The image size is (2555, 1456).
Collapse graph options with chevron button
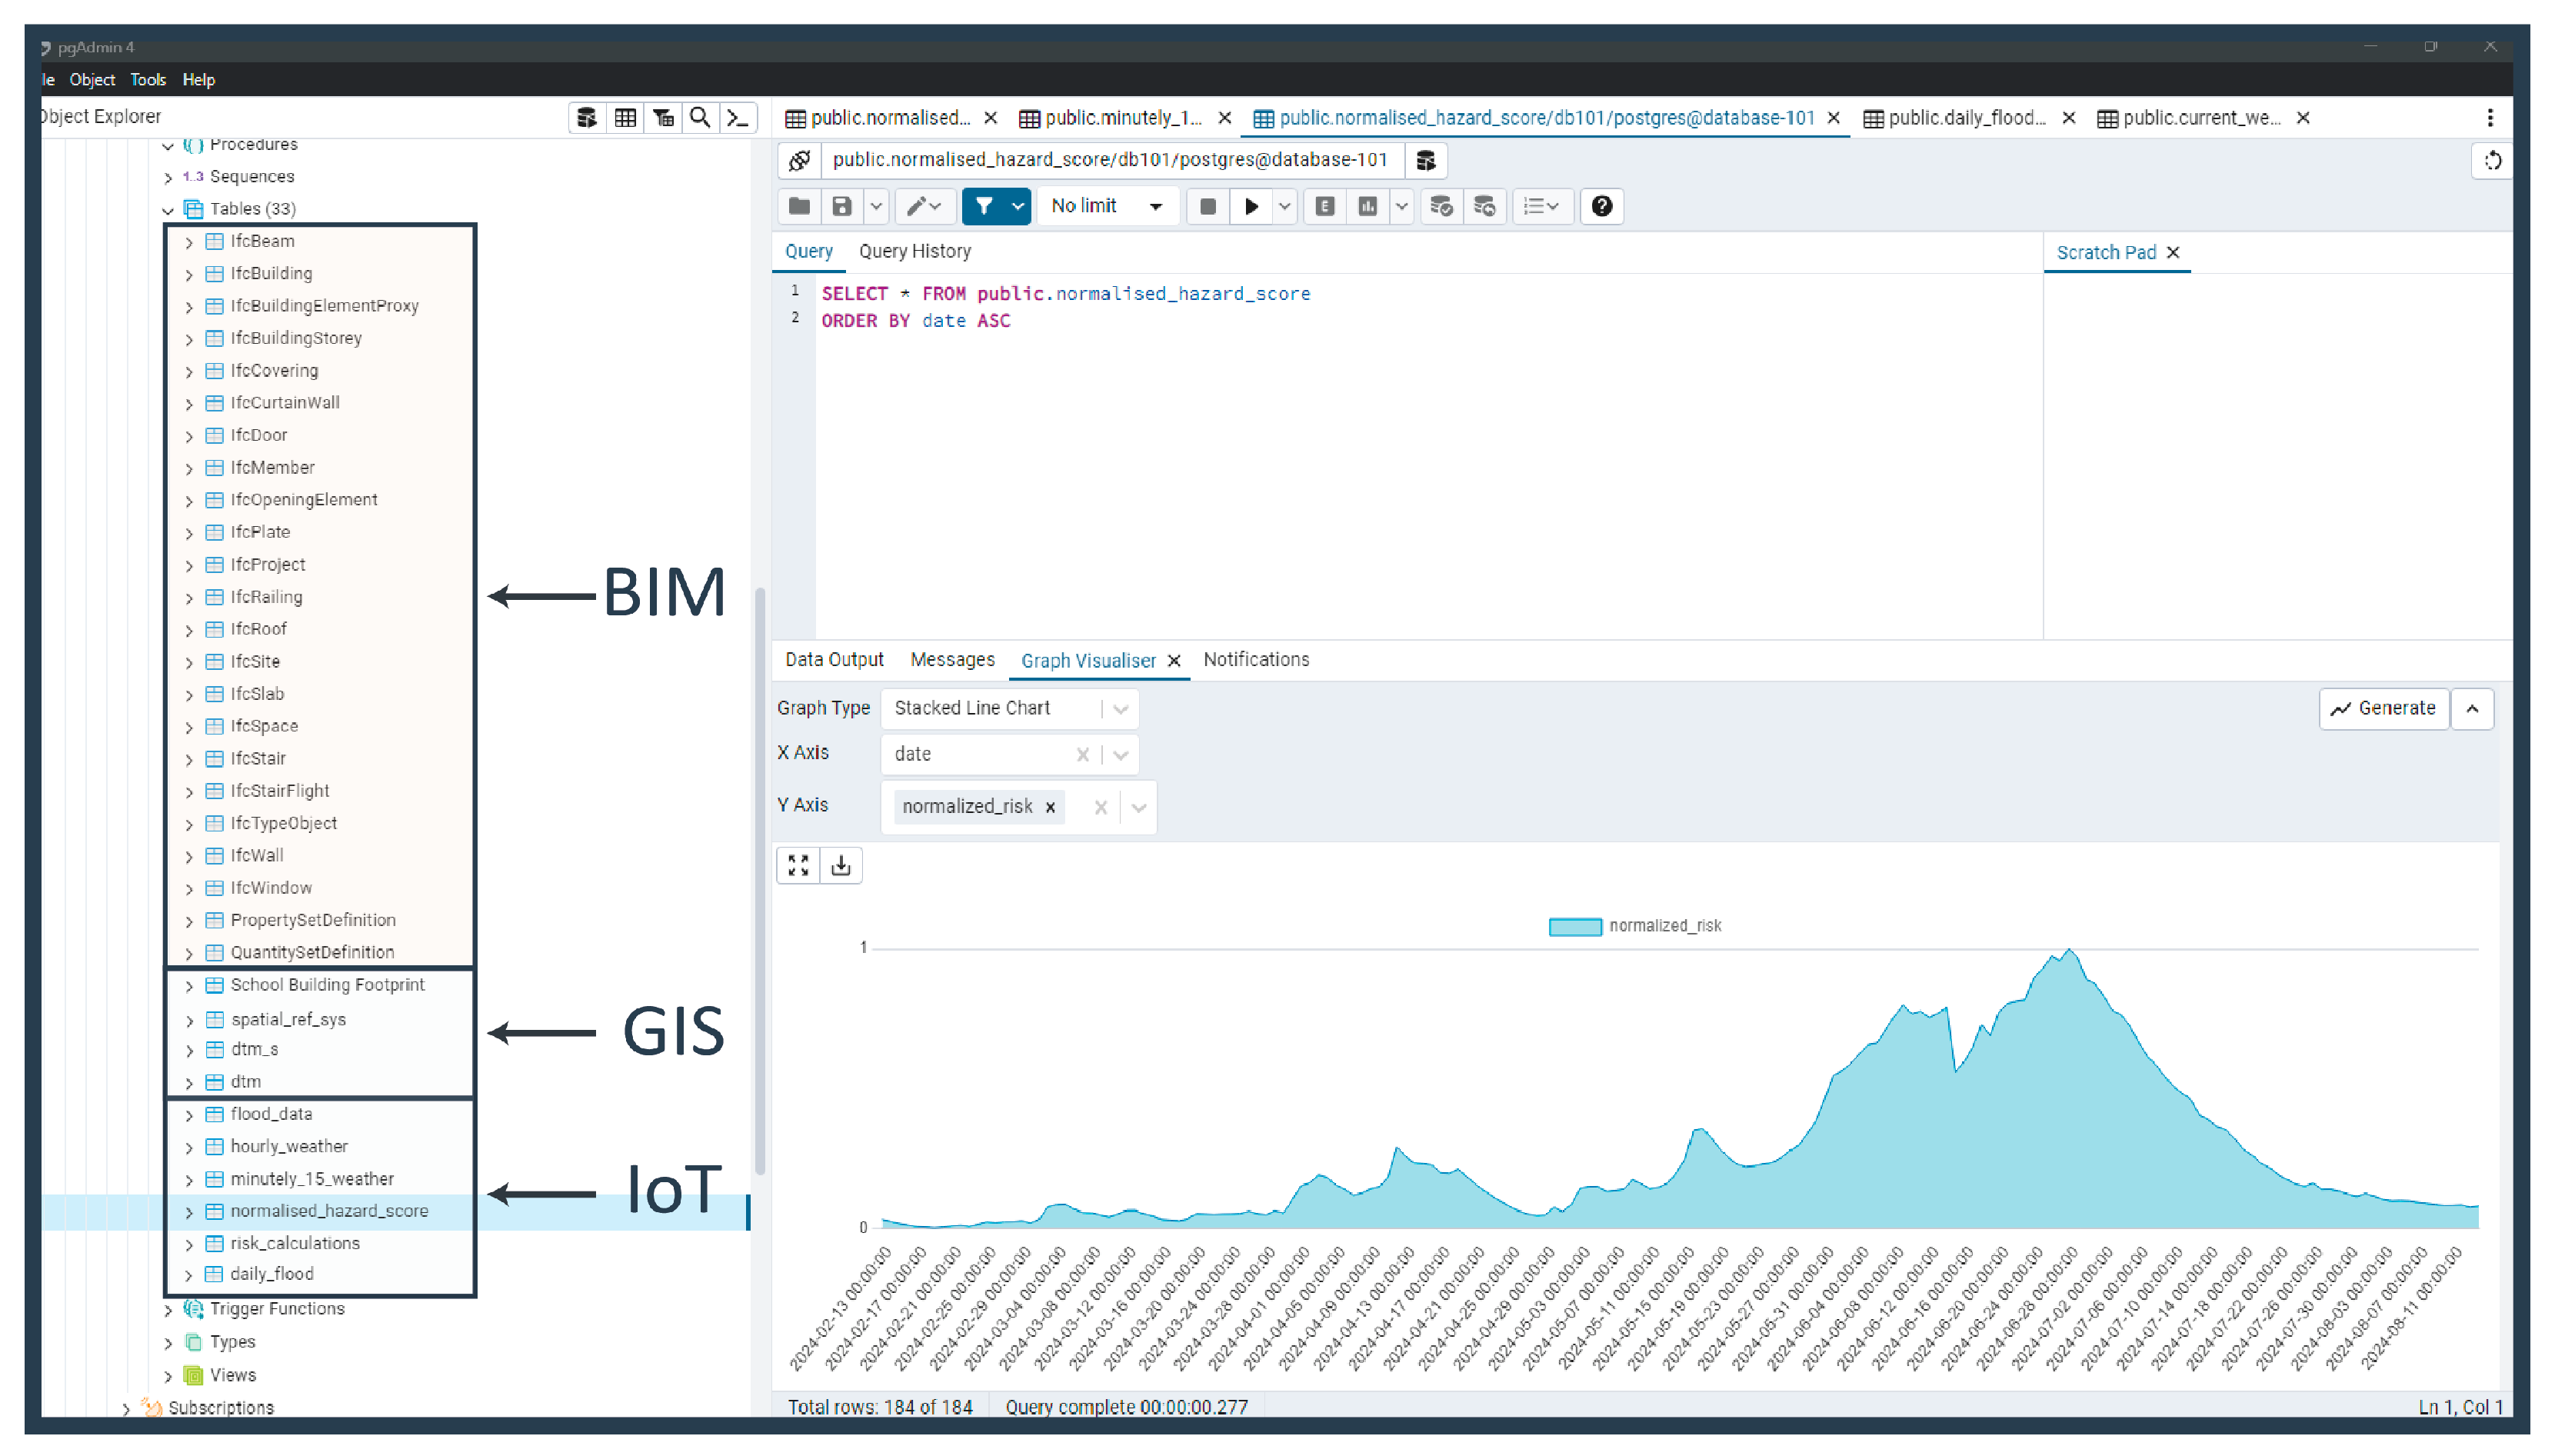click(2472, 709)
